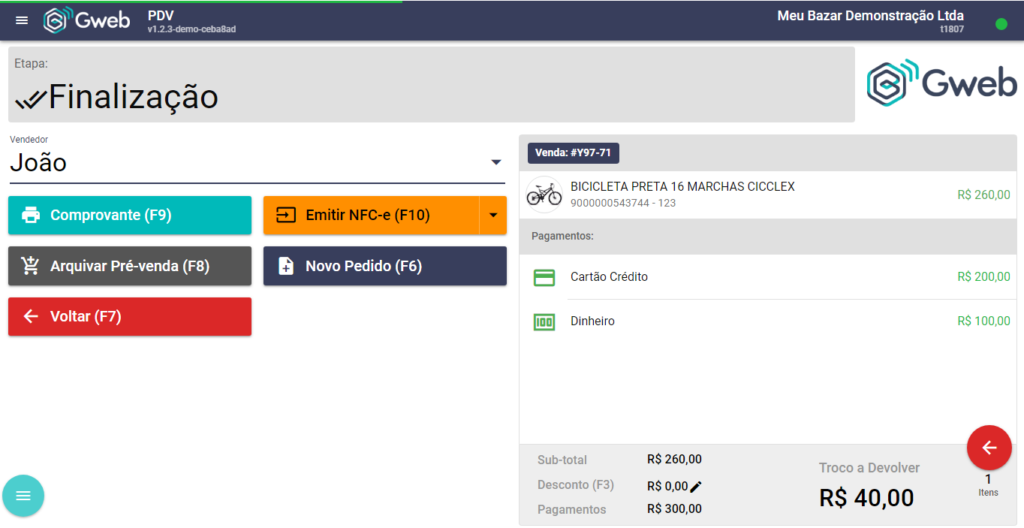
Task: Emit invoice with Emitir NFC-e (F10)
Action: tap(372, 215)
